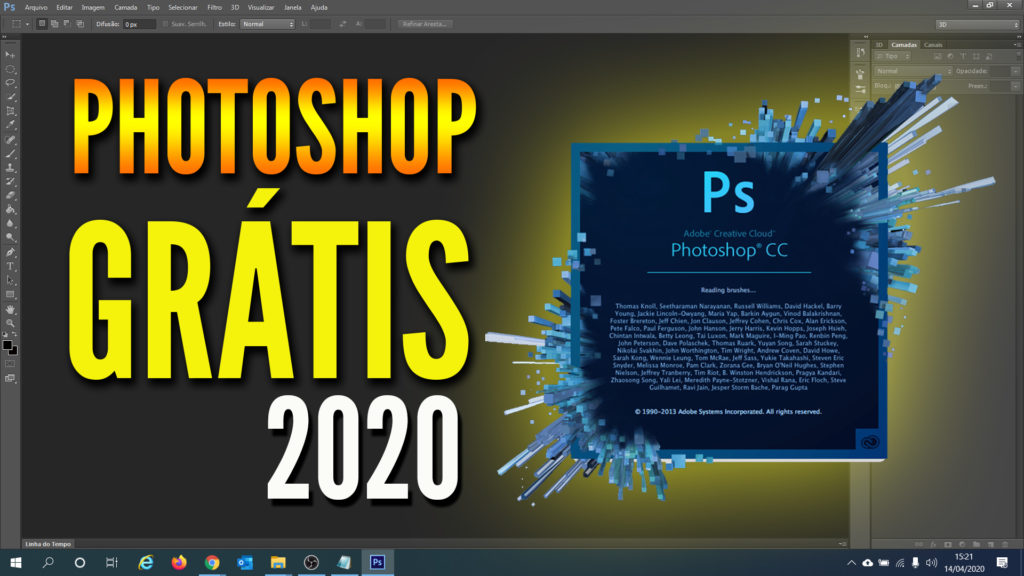Toggle pixel layer filter in Camadas
This screenshot has width=1024, height=576.
(938, 57)
